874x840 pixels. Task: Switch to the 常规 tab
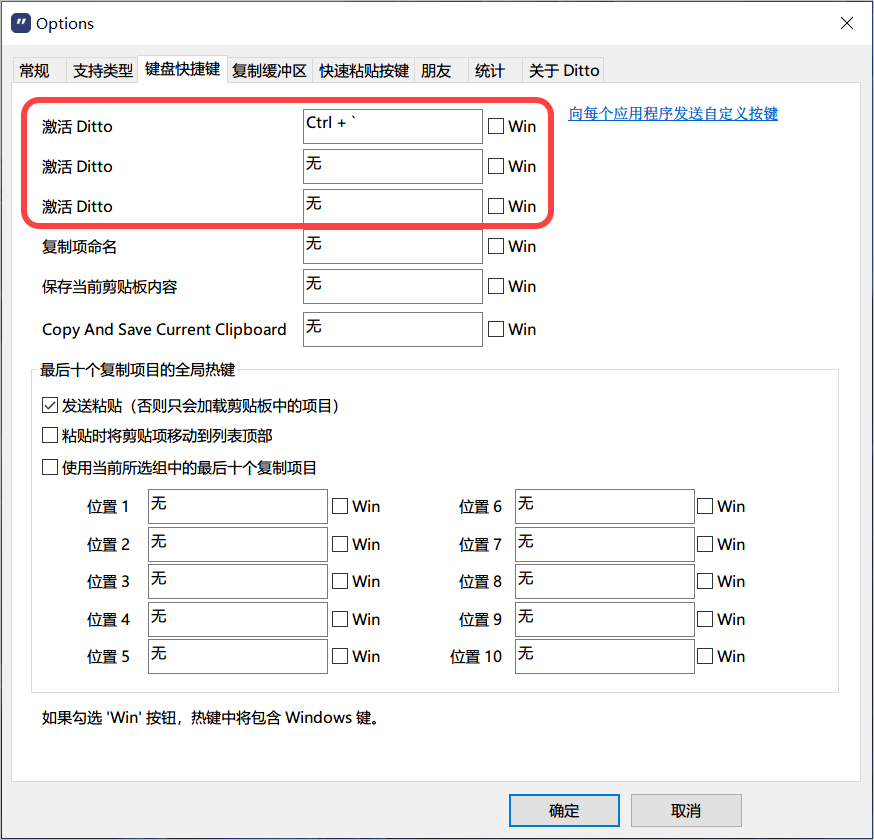coord(39,70)
